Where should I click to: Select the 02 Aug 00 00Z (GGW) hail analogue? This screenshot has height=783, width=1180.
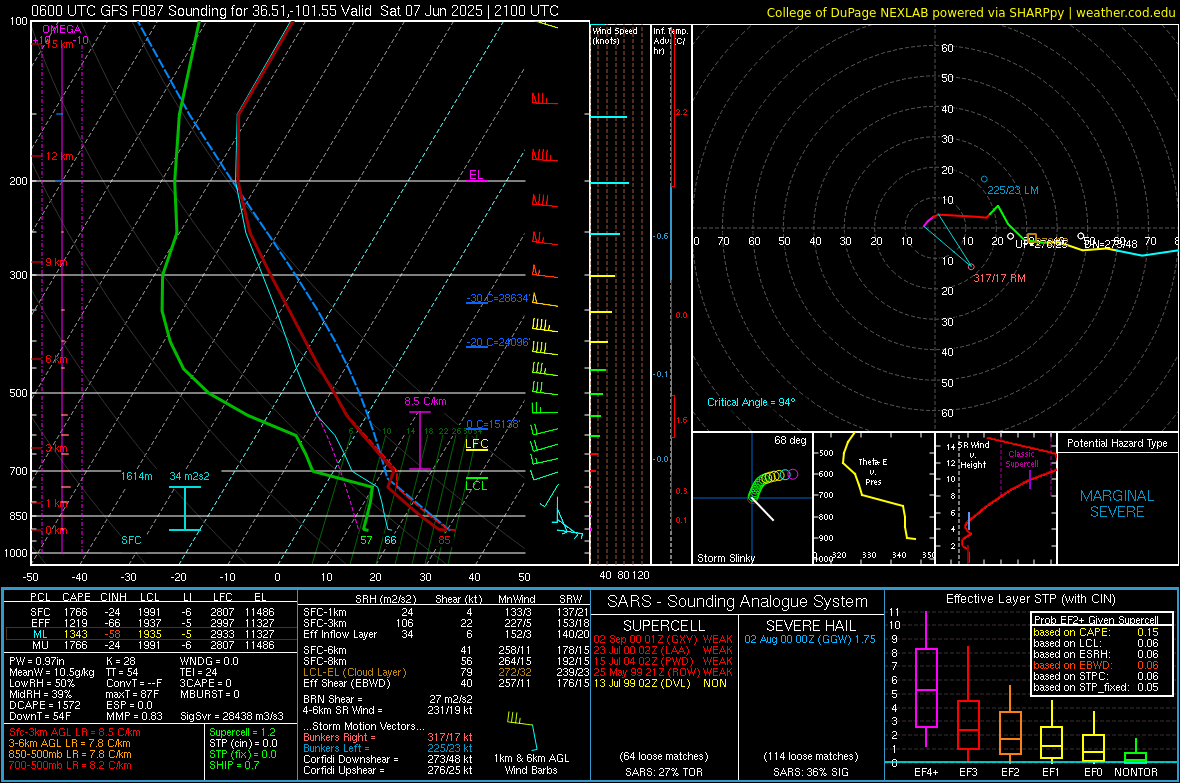(x=810, y=639)
